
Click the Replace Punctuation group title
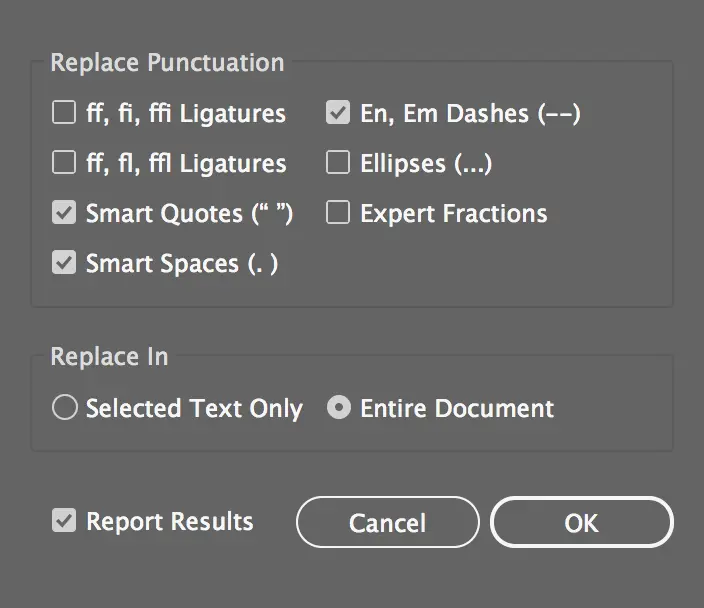click(x=167, y=63)
